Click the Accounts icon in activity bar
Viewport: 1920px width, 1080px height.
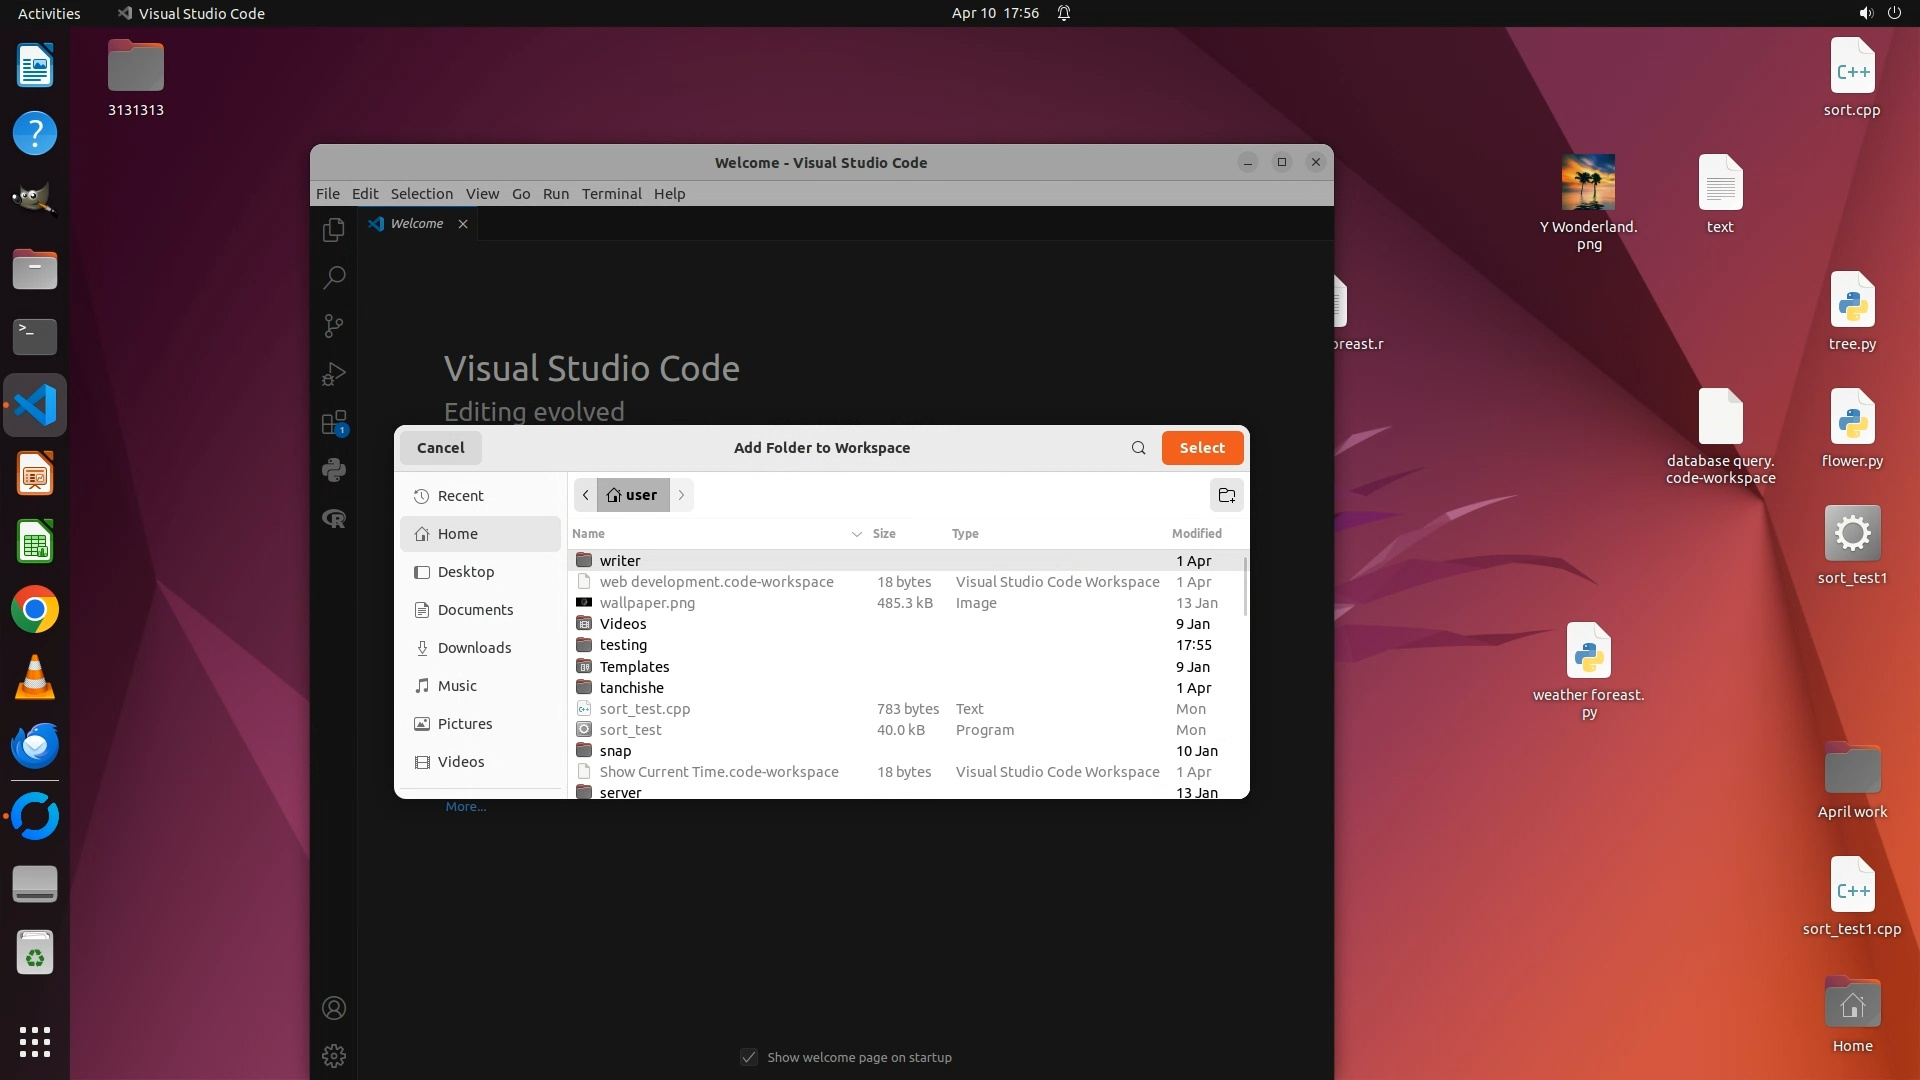pyautogui.click(x=334, y=1008)
